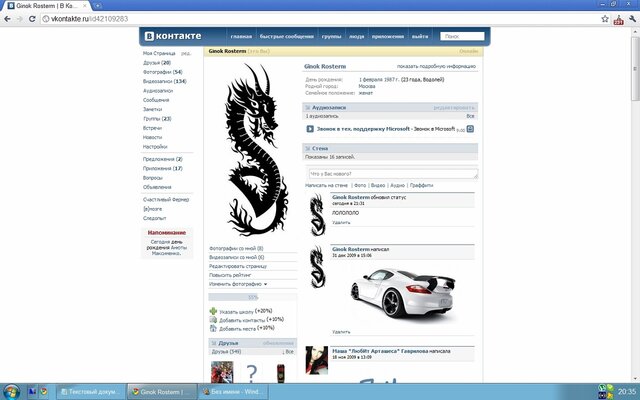Image resolution: width=640 pixels, height=400 pixels.
Task: Switch to Текстовый докум taskbar window
Action: click(91, 392)
